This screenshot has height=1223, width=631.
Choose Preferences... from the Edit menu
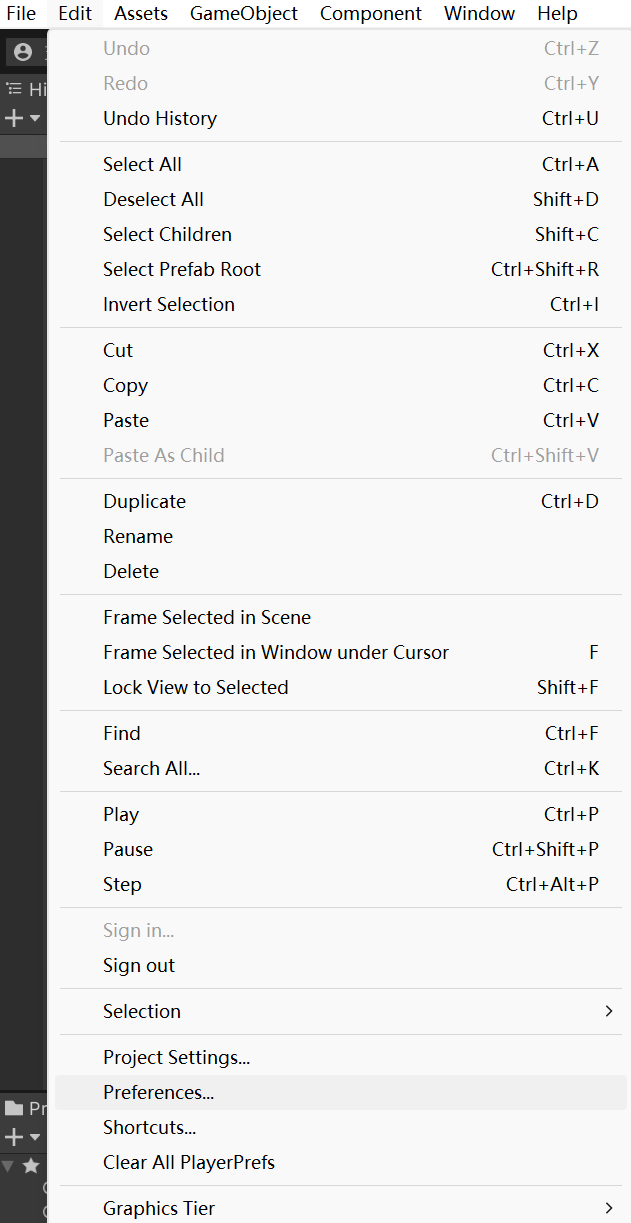[158, 1092]
